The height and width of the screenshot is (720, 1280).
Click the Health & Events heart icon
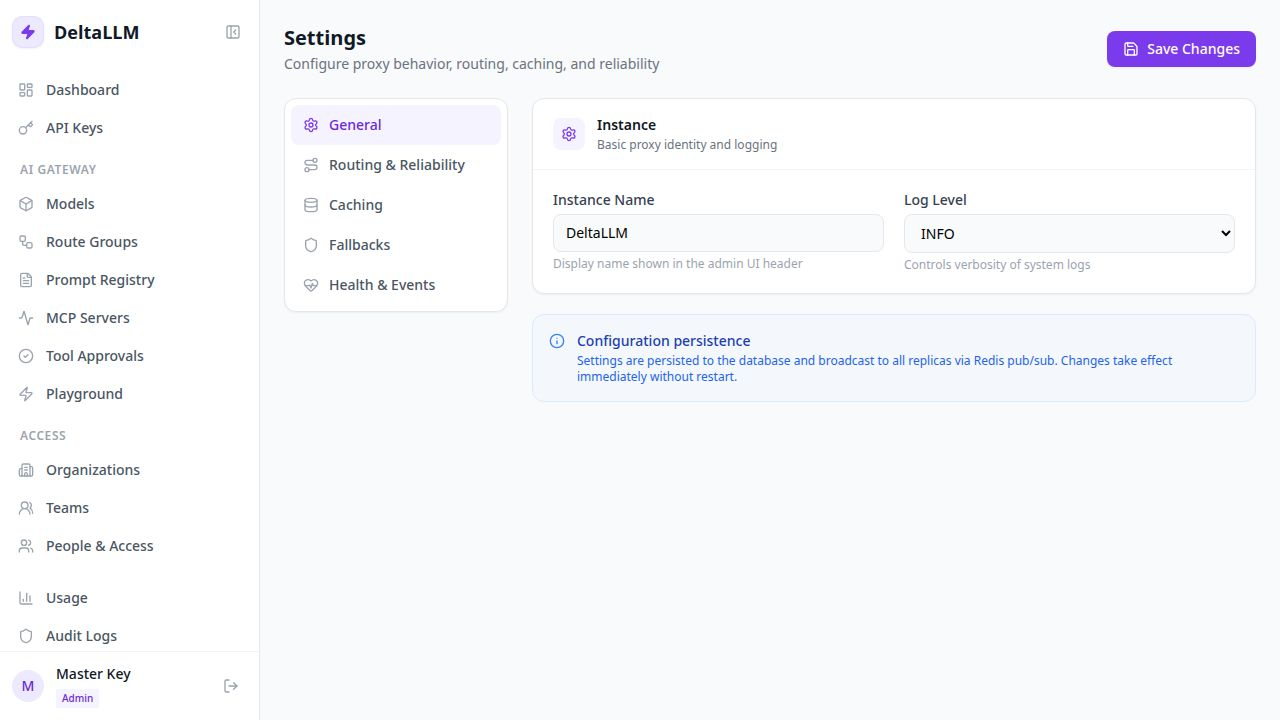point(311,285)
